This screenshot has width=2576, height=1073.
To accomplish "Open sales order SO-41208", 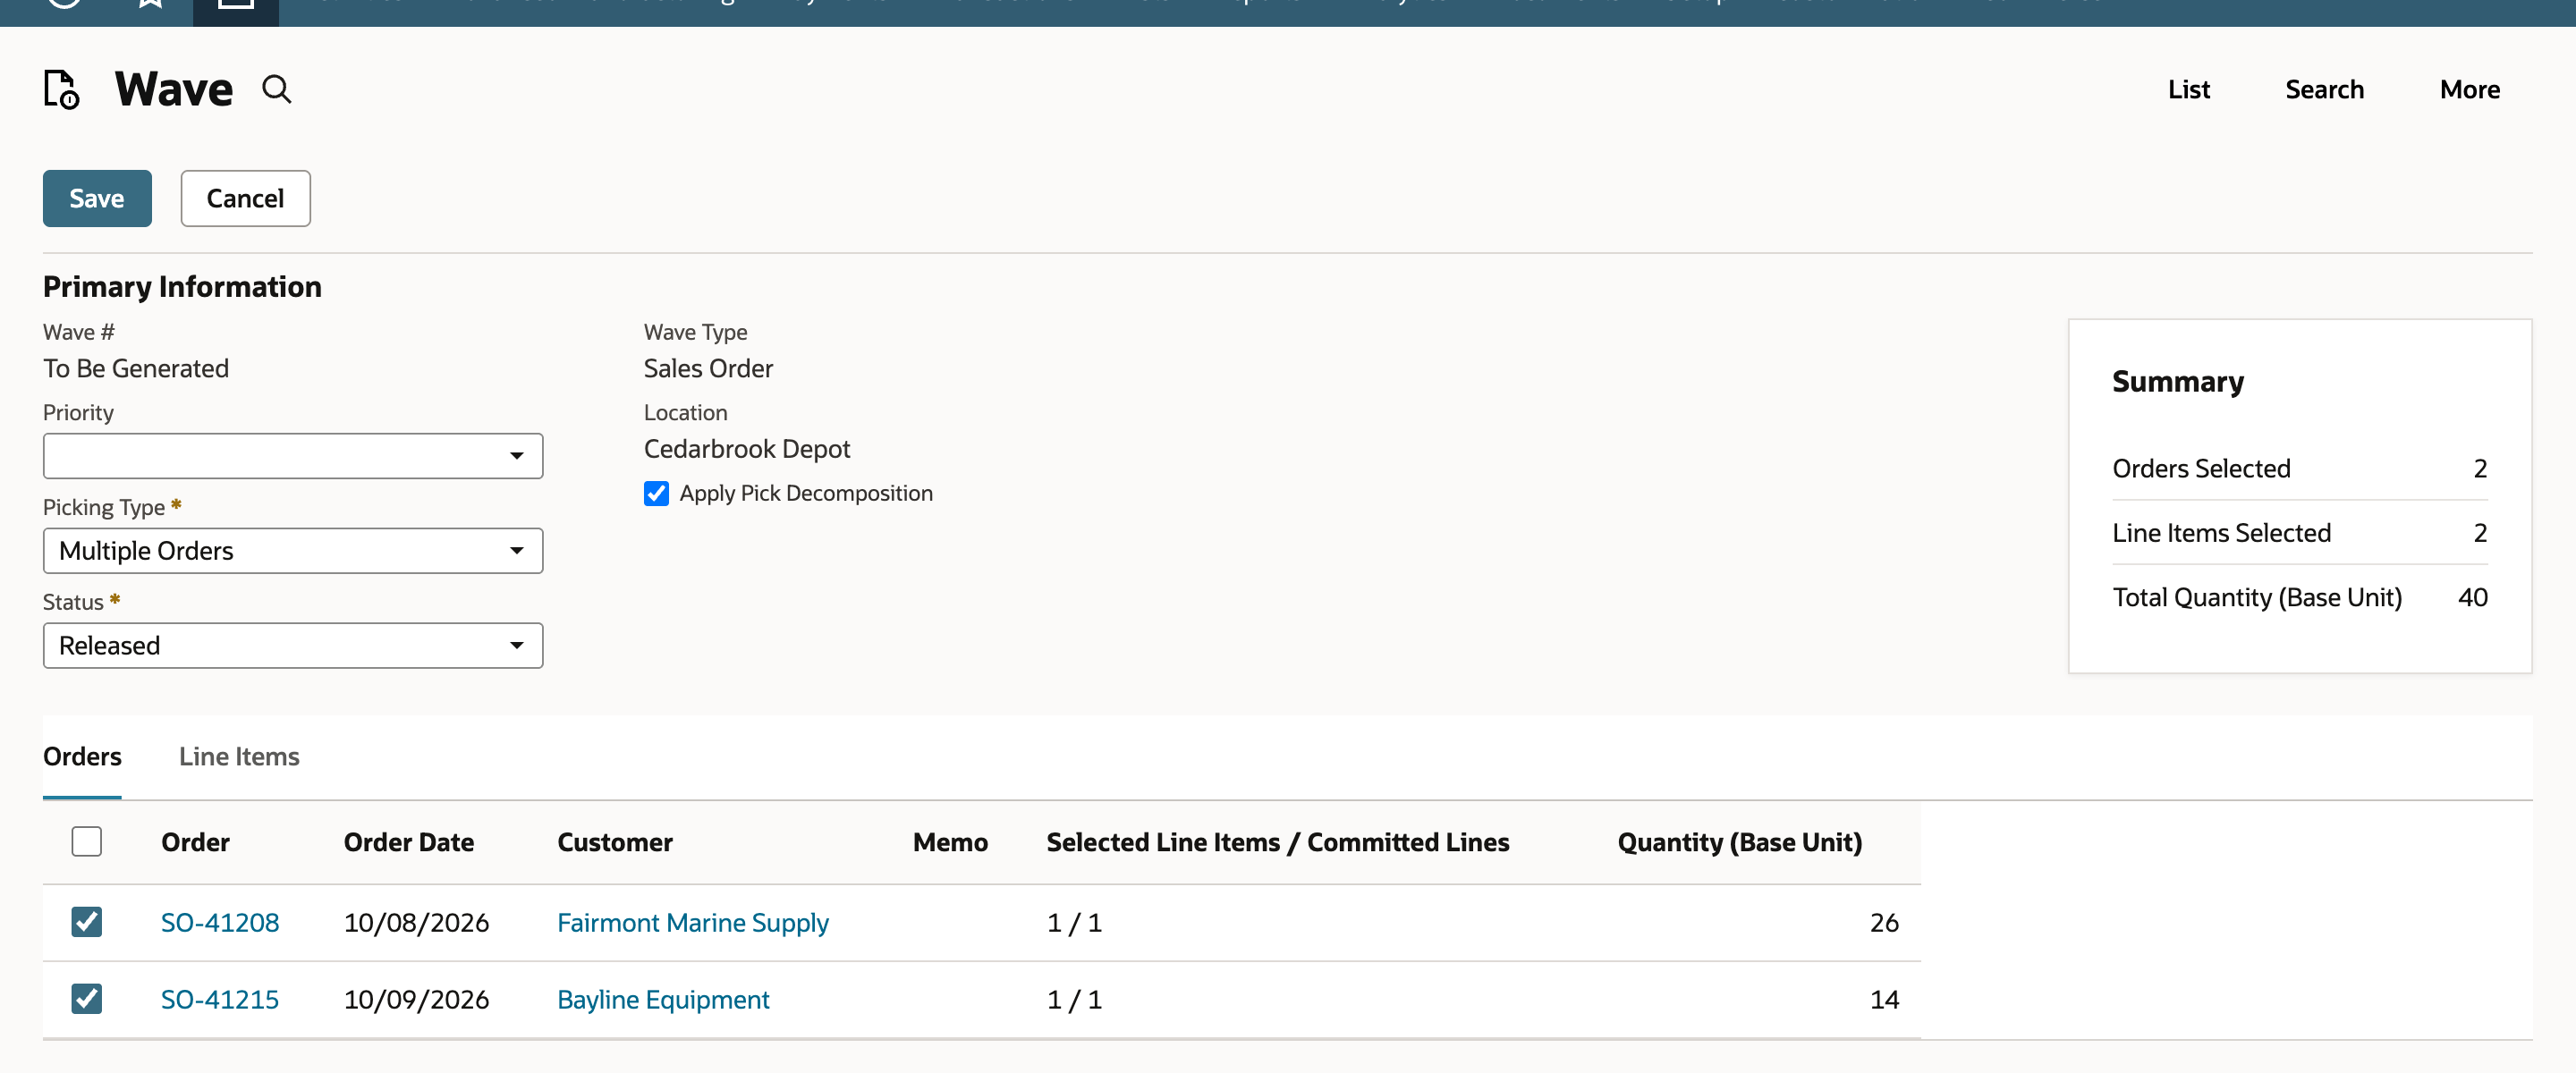I will click(220, 922).
